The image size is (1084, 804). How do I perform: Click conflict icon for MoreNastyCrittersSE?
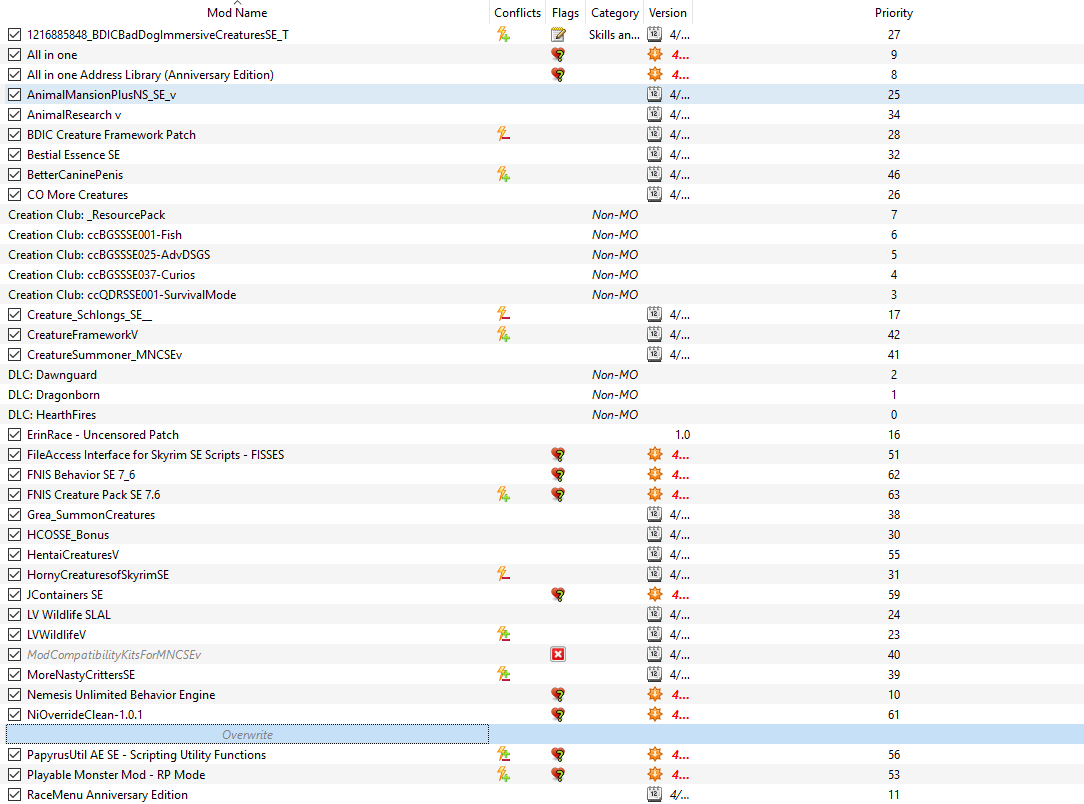[503, 675]
